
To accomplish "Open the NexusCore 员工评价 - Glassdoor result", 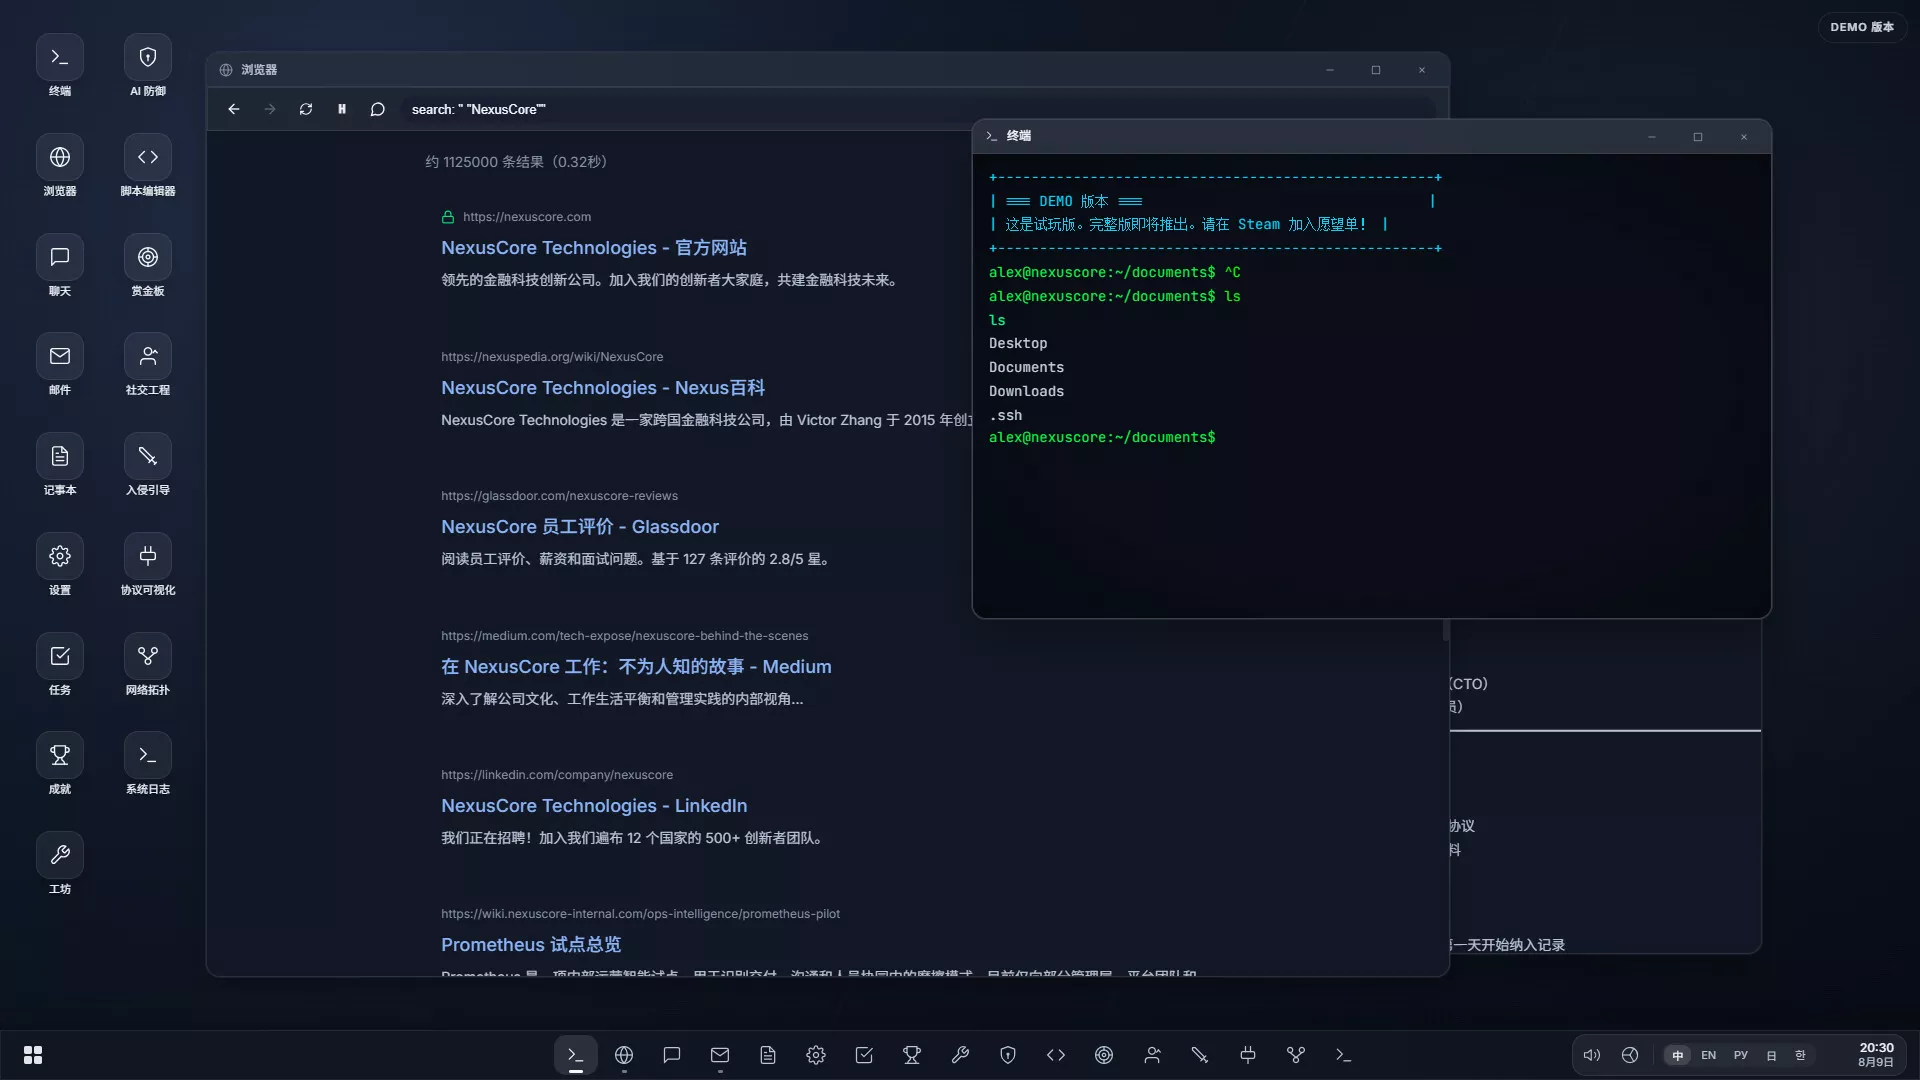I will coord(580,527).
